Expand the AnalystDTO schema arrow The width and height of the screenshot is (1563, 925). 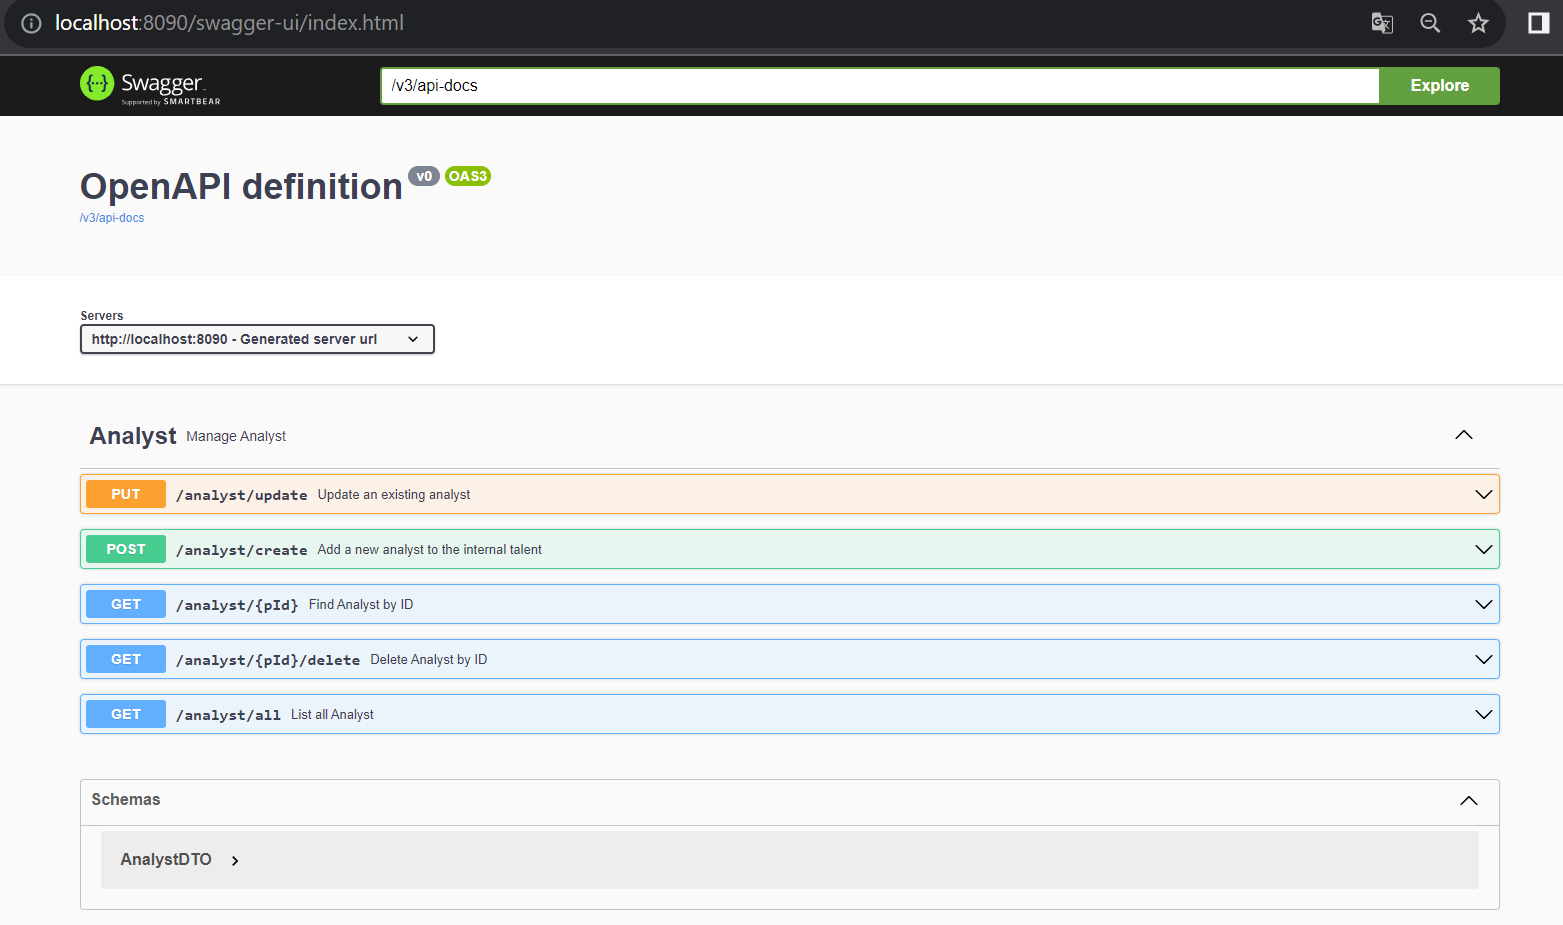(235, 860)
